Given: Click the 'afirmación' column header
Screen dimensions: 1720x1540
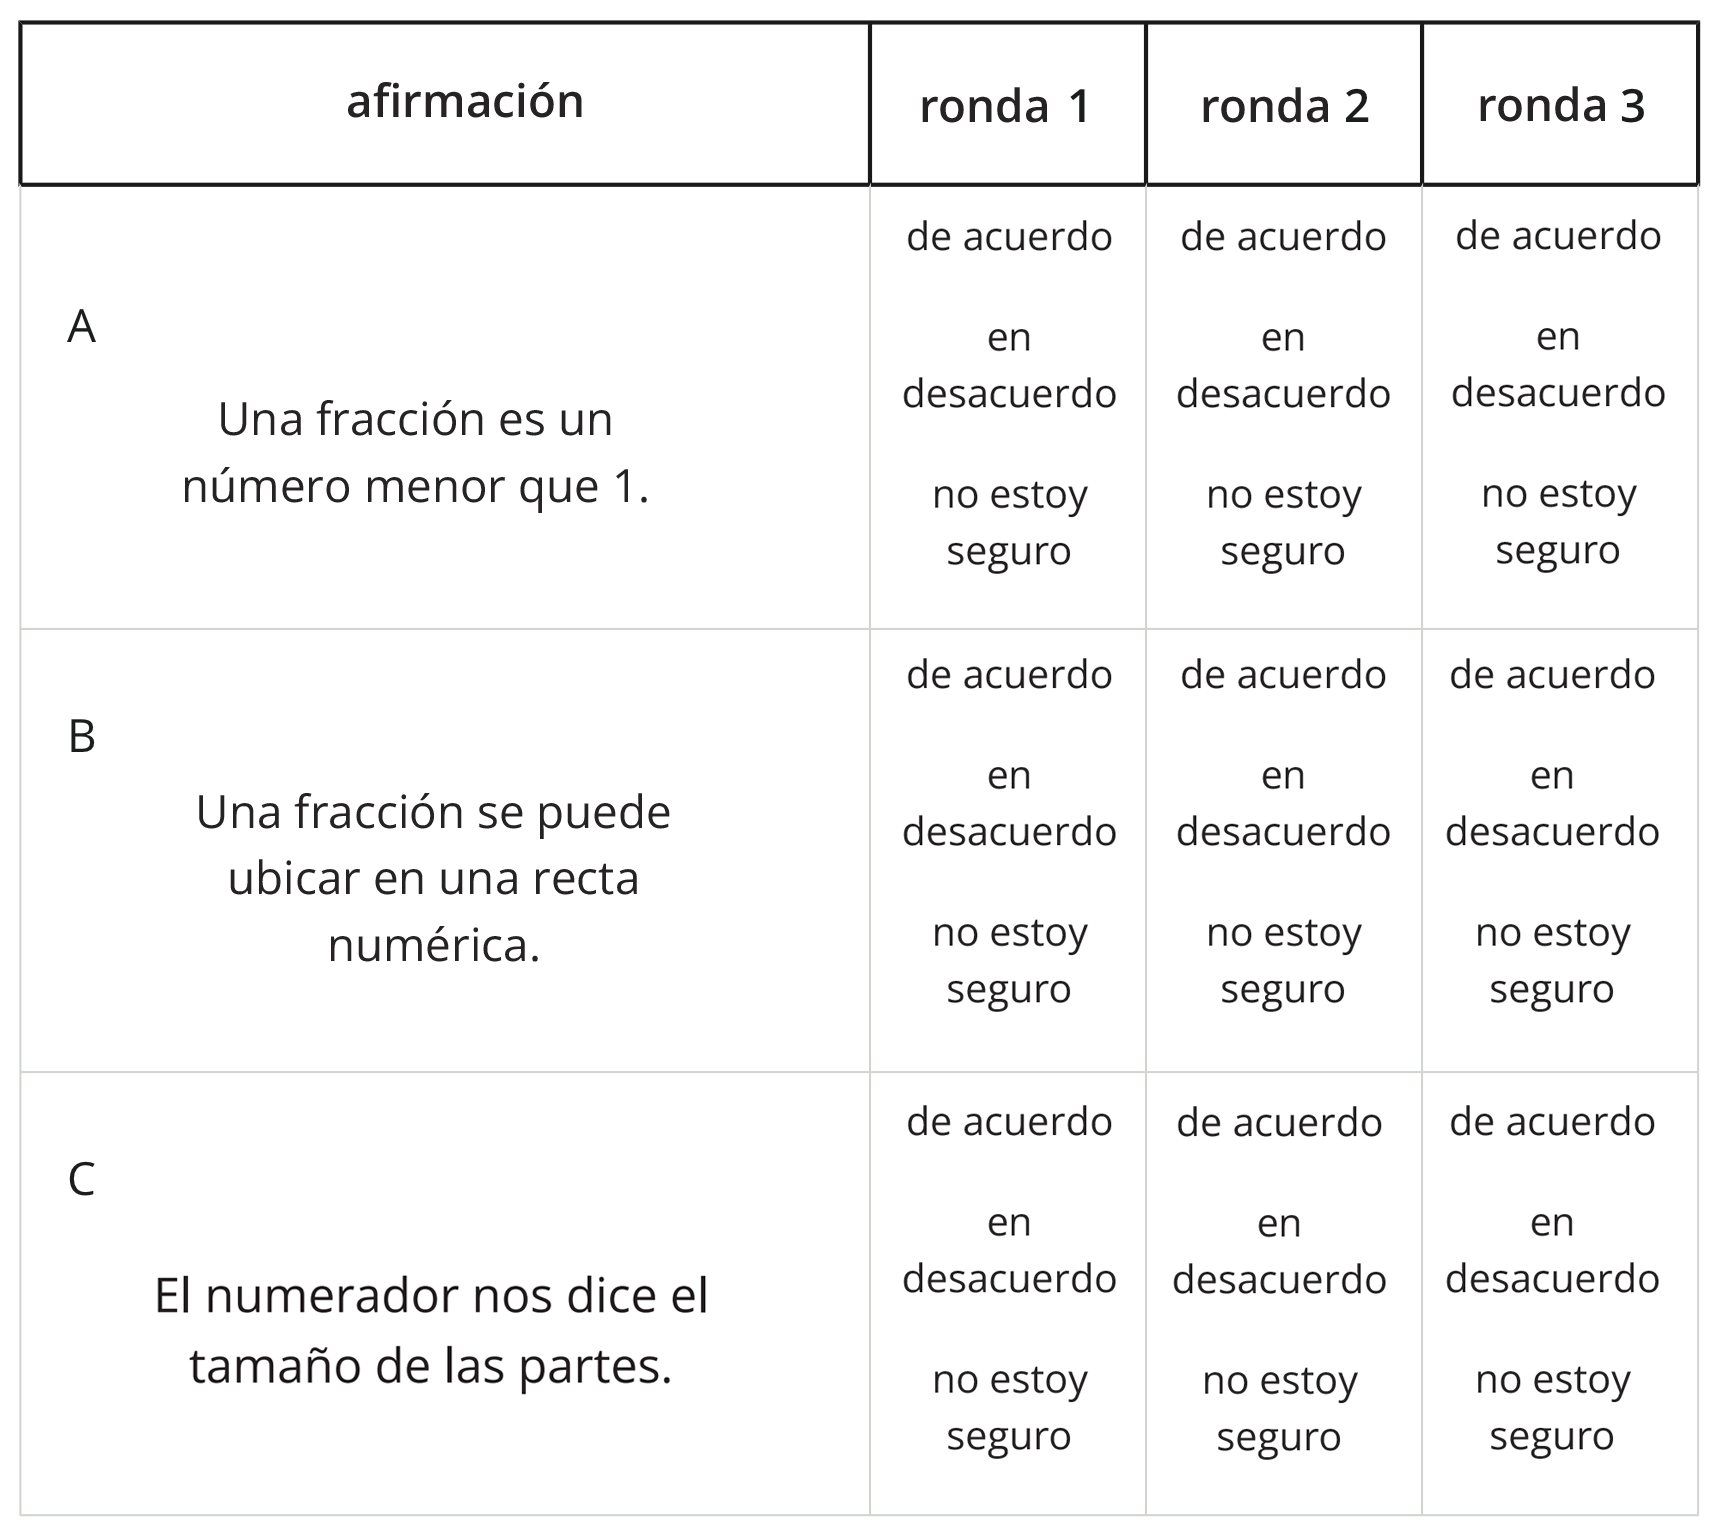Looking at the screenshot, I should 465,102.
